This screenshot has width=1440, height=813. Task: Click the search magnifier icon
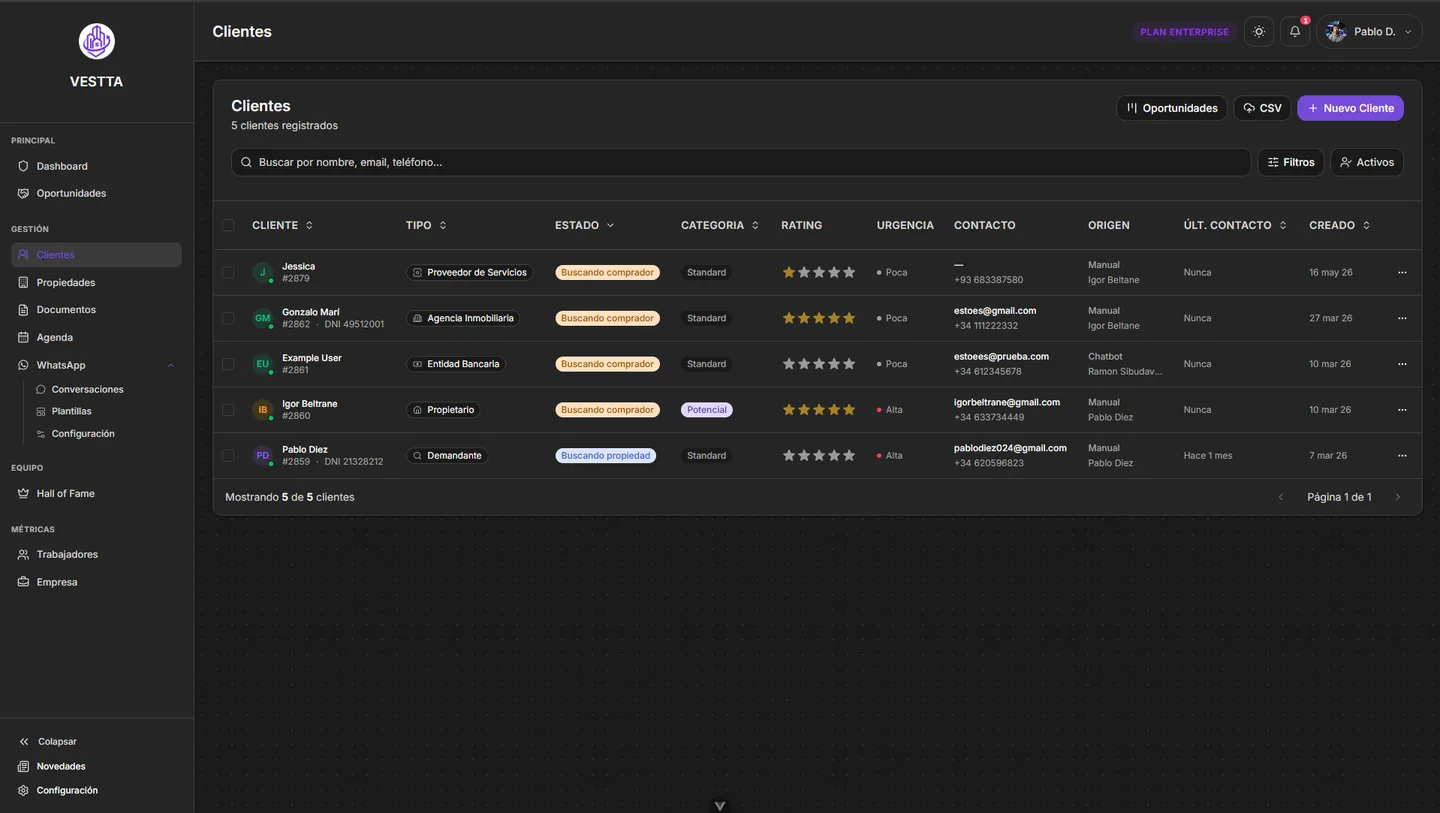(246, 162)
